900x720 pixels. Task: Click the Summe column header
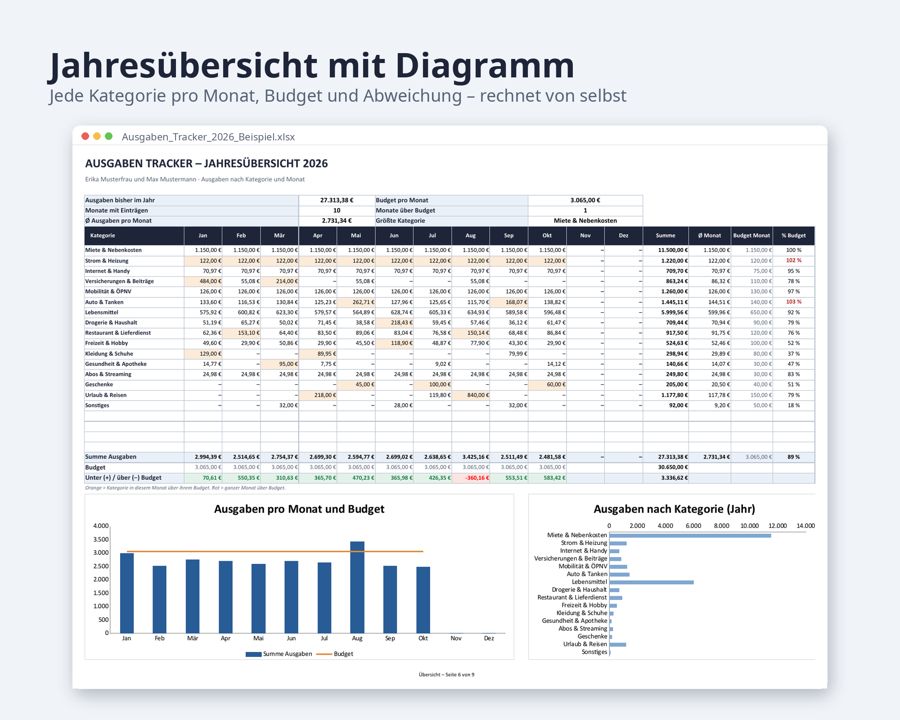coord(666,235)
